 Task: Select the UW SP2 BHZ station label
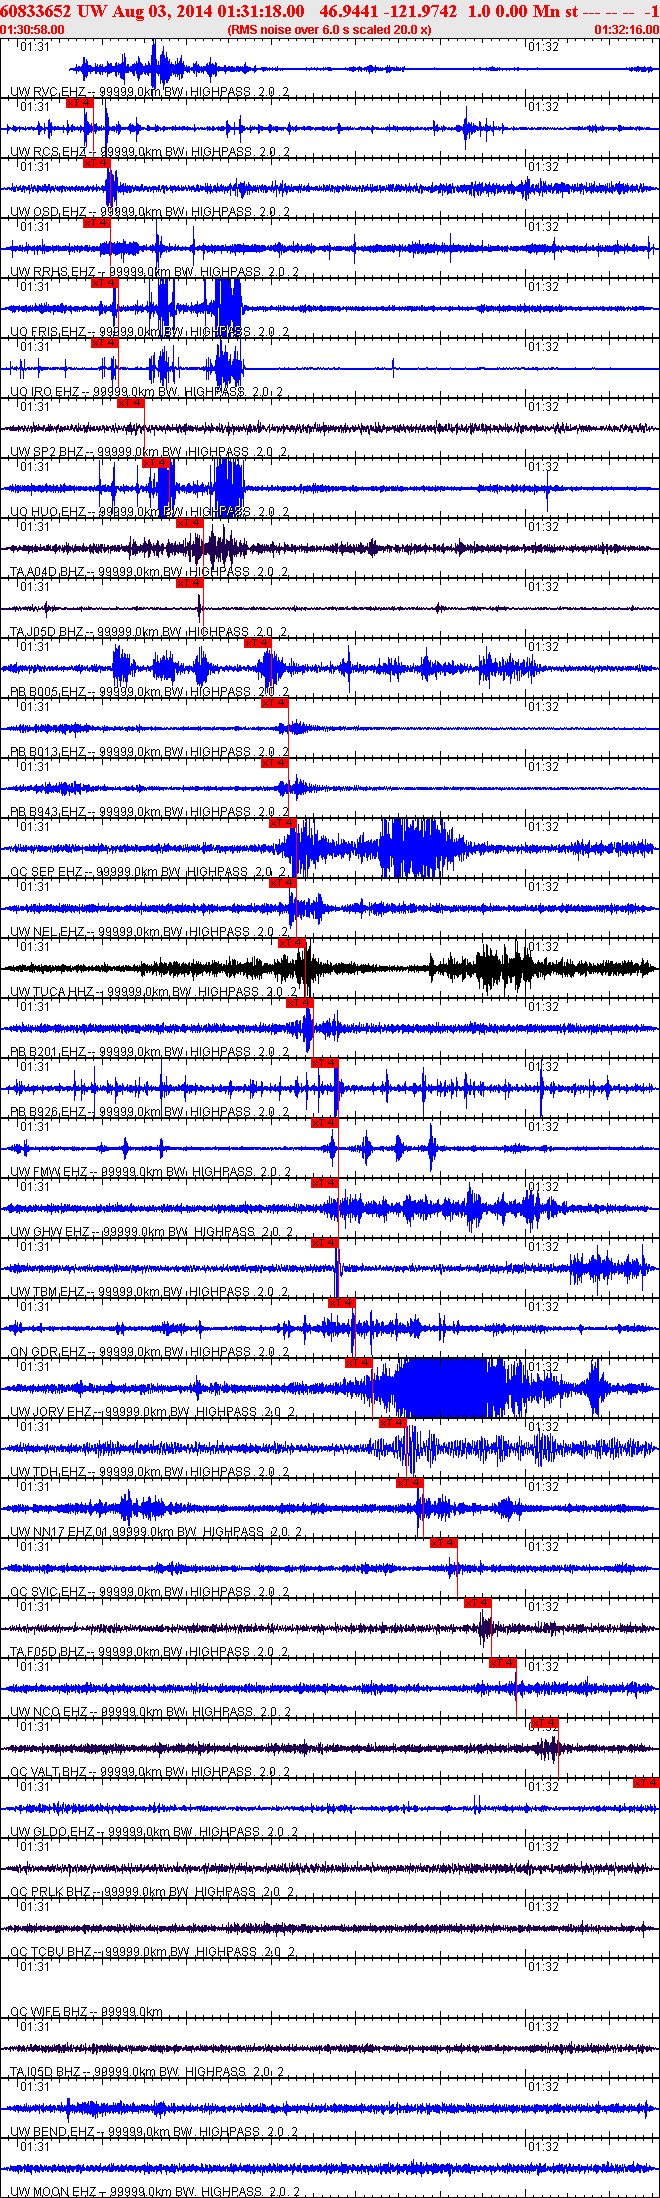pyautogui.click(x=149, y=452)
